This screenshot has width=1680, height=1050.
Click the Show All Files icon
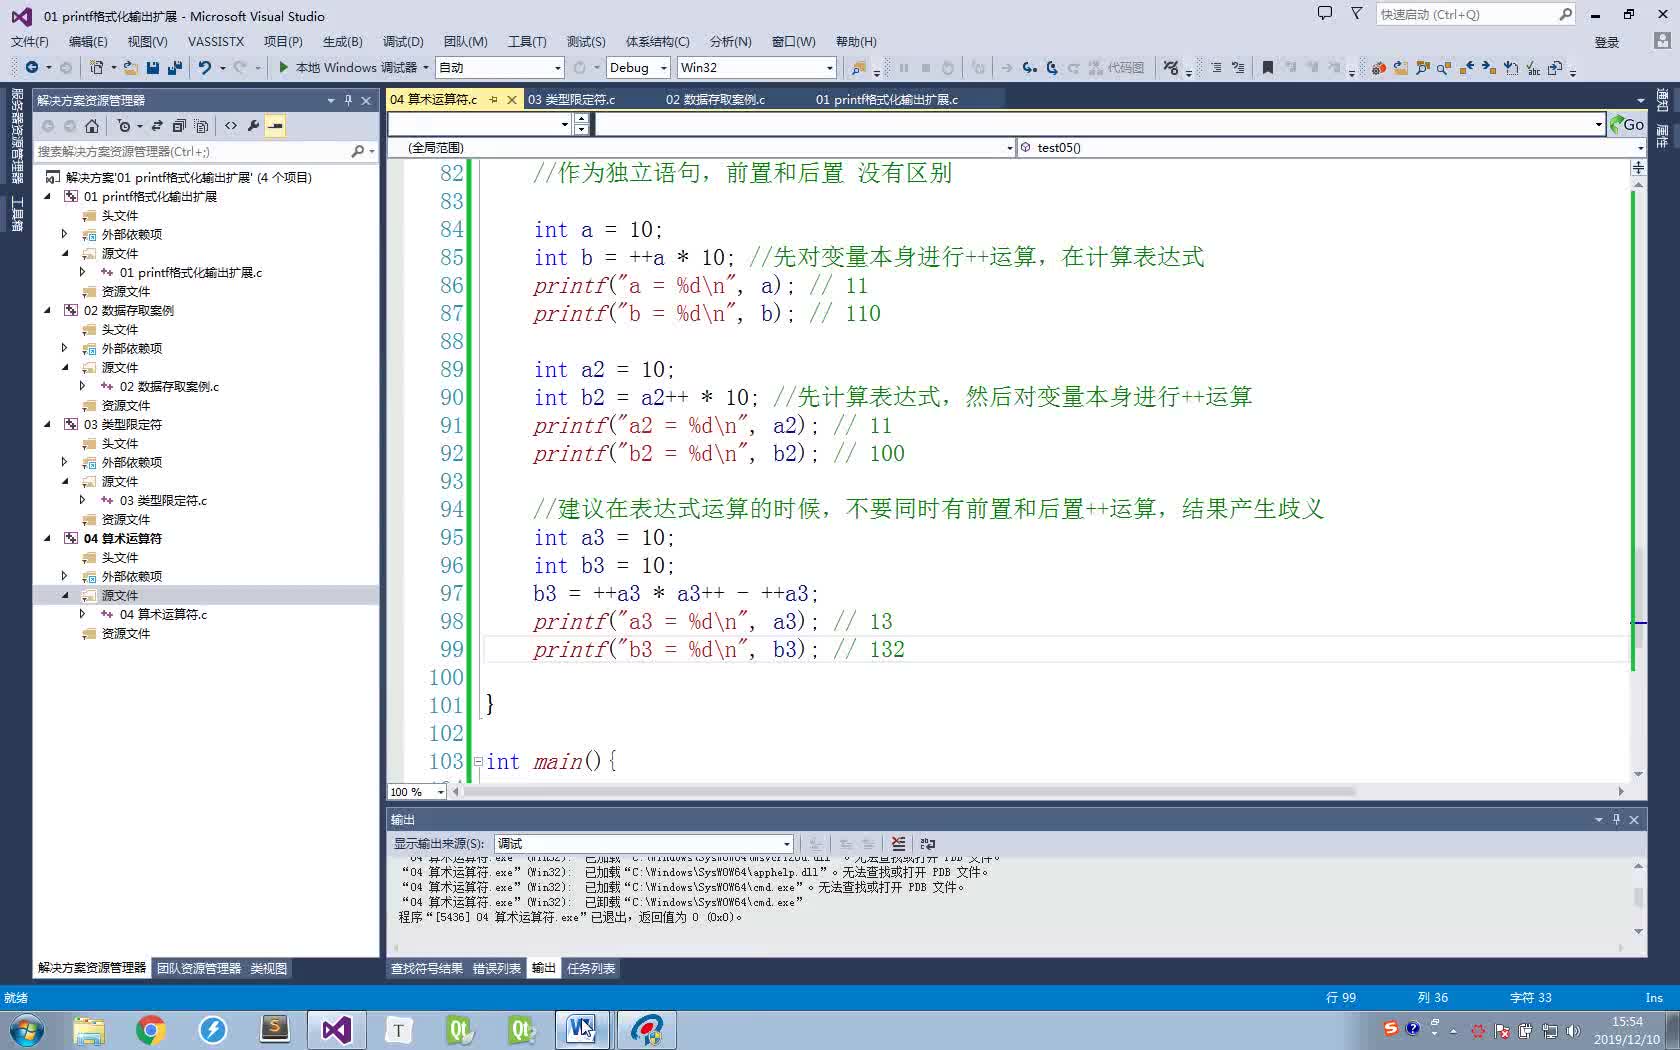(x=201, y=125)
